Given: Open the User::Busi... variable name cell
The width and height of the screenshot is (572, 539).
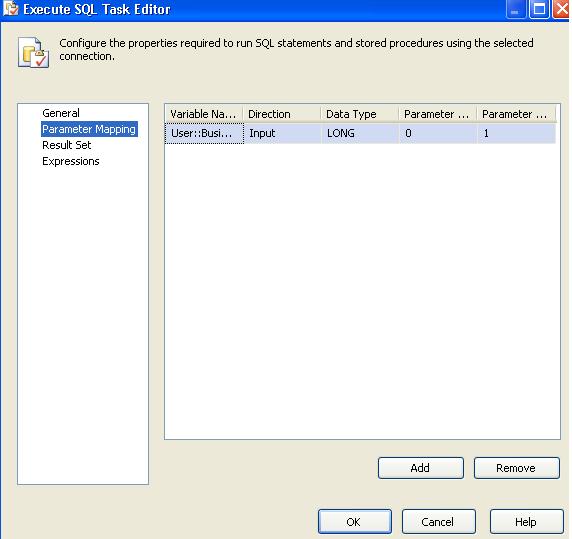Looking at the screenshot, I should pyautogui.click(x=204, y=133).
